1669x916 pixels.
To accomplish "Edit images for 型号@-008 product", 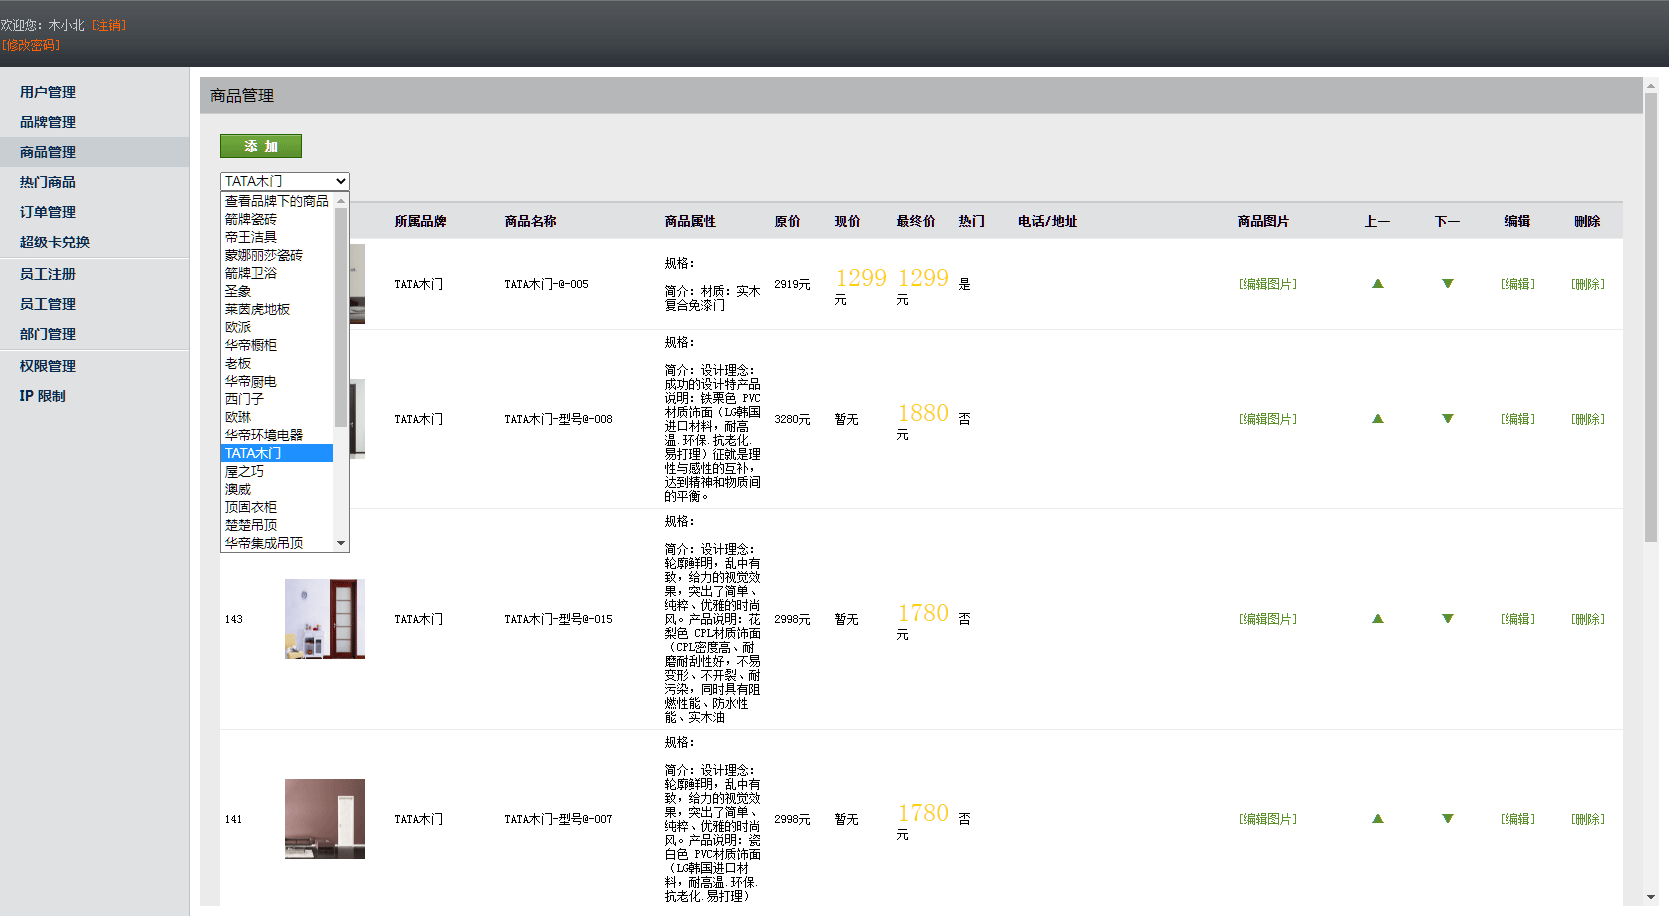I will [1268, 419].
